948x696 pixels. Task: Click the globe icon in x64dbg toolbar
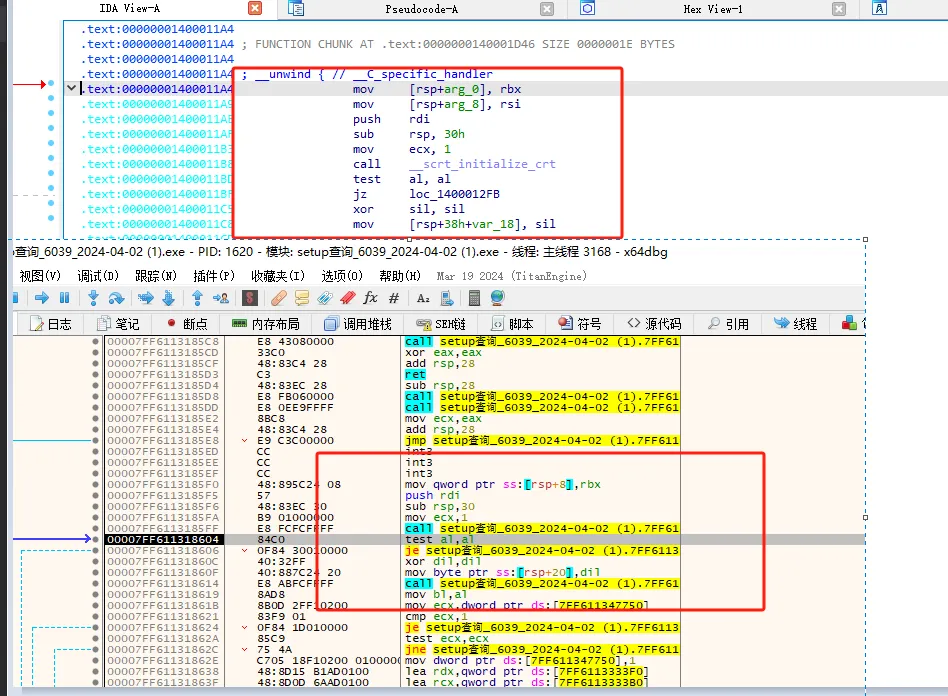[497, 298]
